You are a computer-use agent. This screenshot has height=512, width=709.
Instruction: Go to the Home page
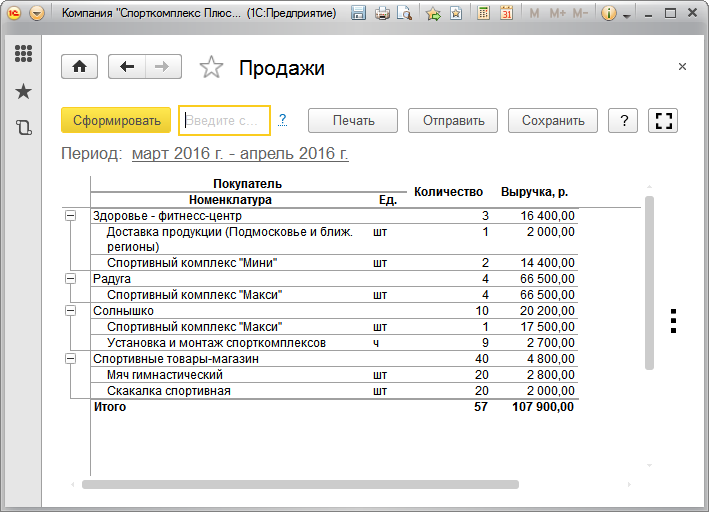click(79, 67)
